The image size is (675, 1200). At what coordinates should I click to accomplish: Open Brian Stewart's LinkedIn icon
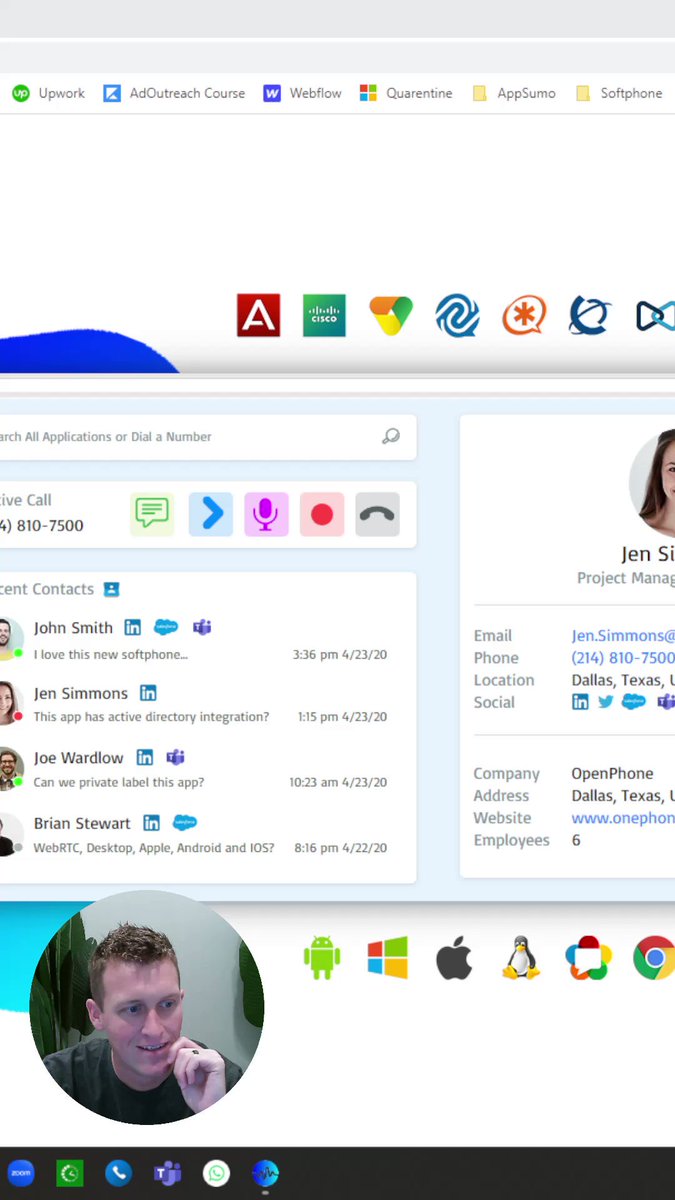tap(151, 823)
